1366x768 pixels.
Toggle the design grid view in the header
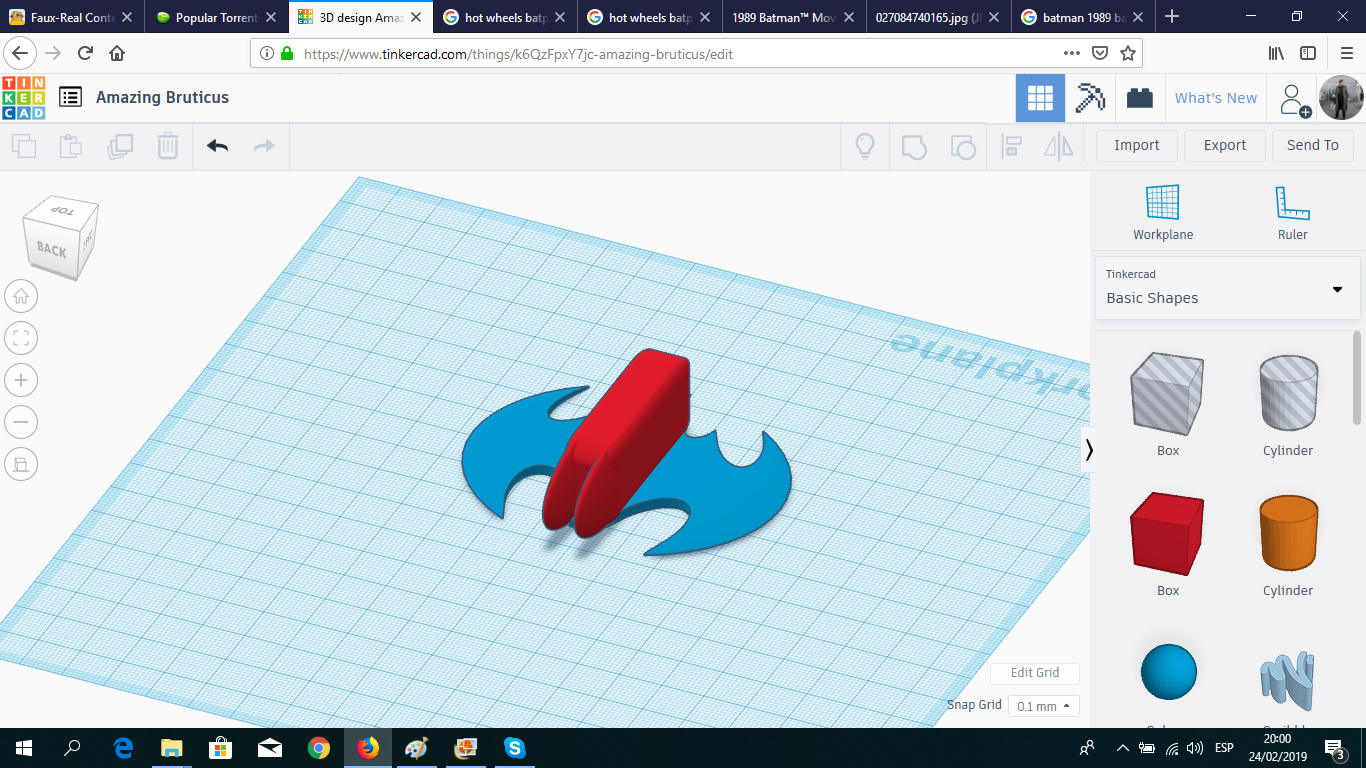click(x=1040, y=97)
